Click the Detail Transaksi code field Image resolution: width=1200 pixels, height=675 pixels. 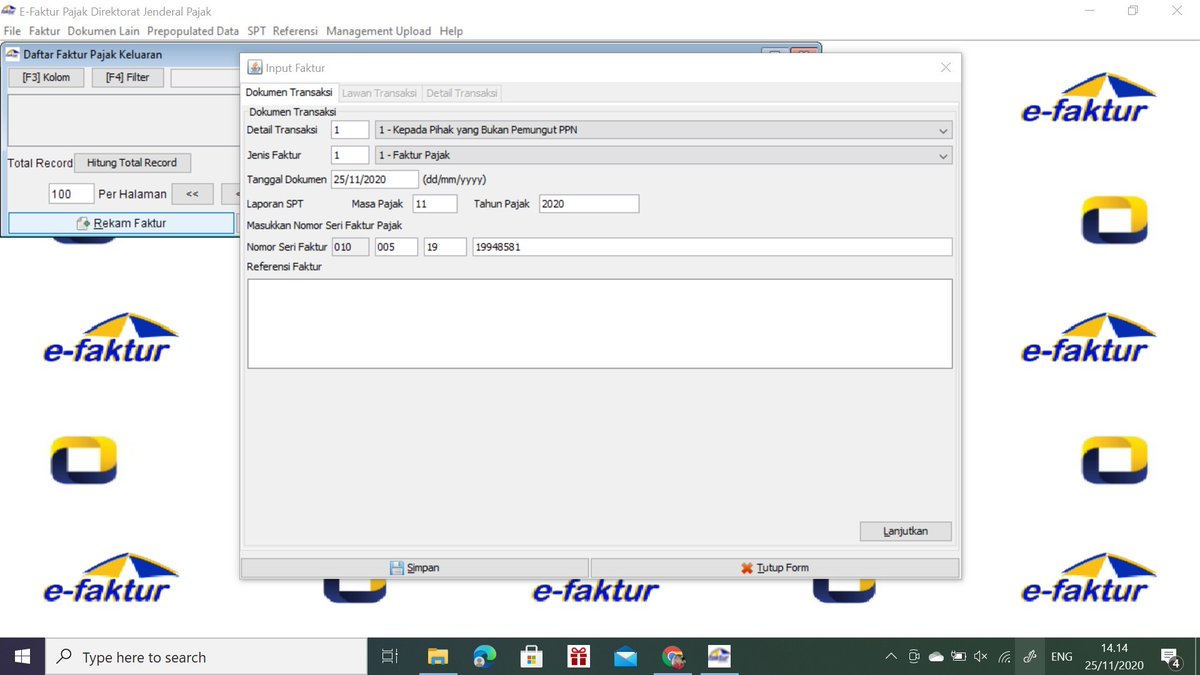click(350, 130)
